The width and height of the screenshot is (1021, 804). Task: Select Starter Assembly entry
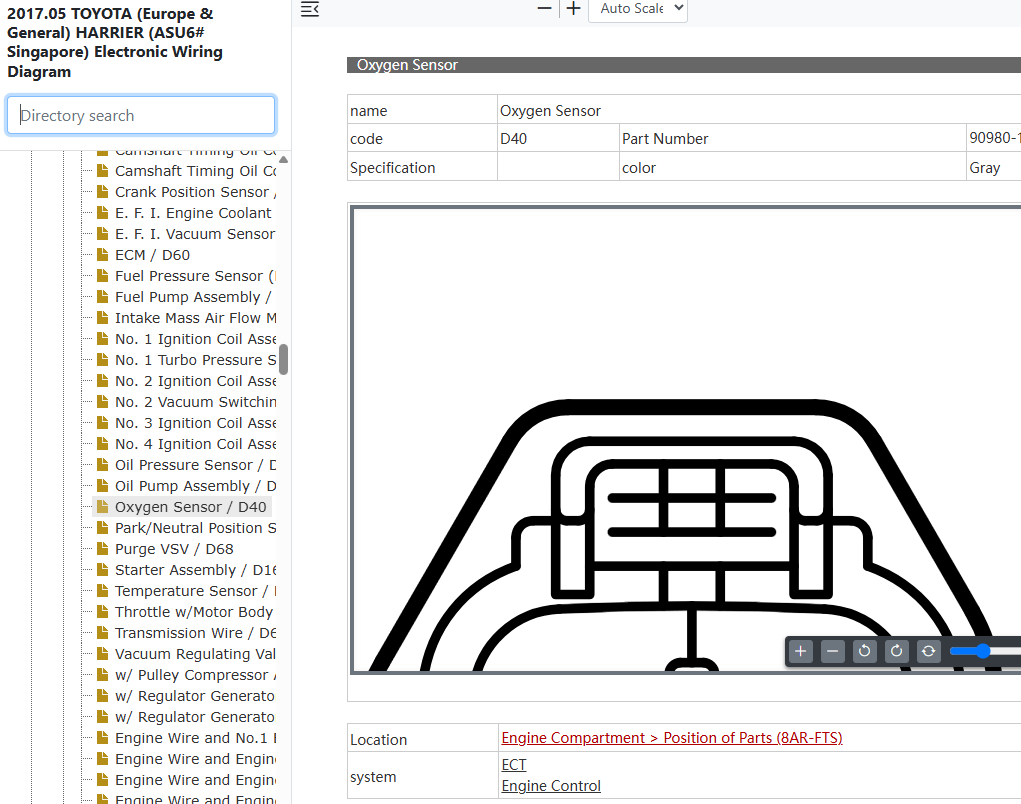pos(195,570)
